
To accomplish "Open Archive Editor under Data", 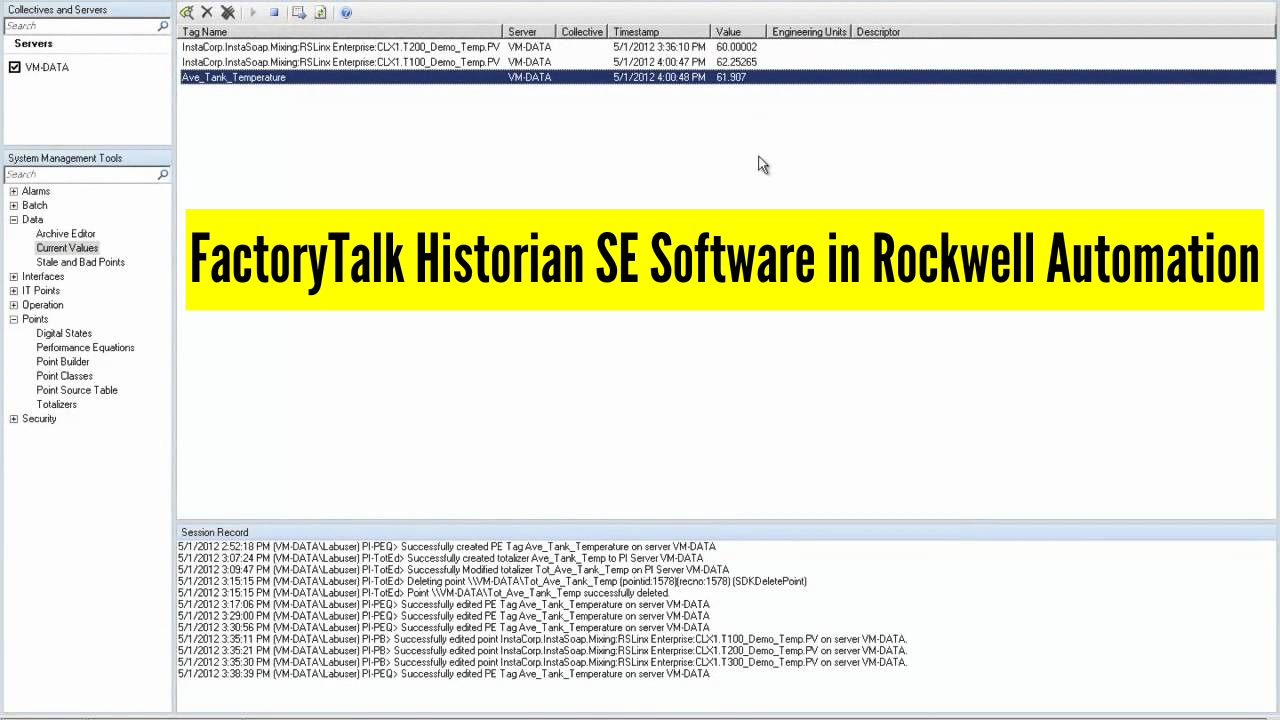I will [x=66, y=233].
